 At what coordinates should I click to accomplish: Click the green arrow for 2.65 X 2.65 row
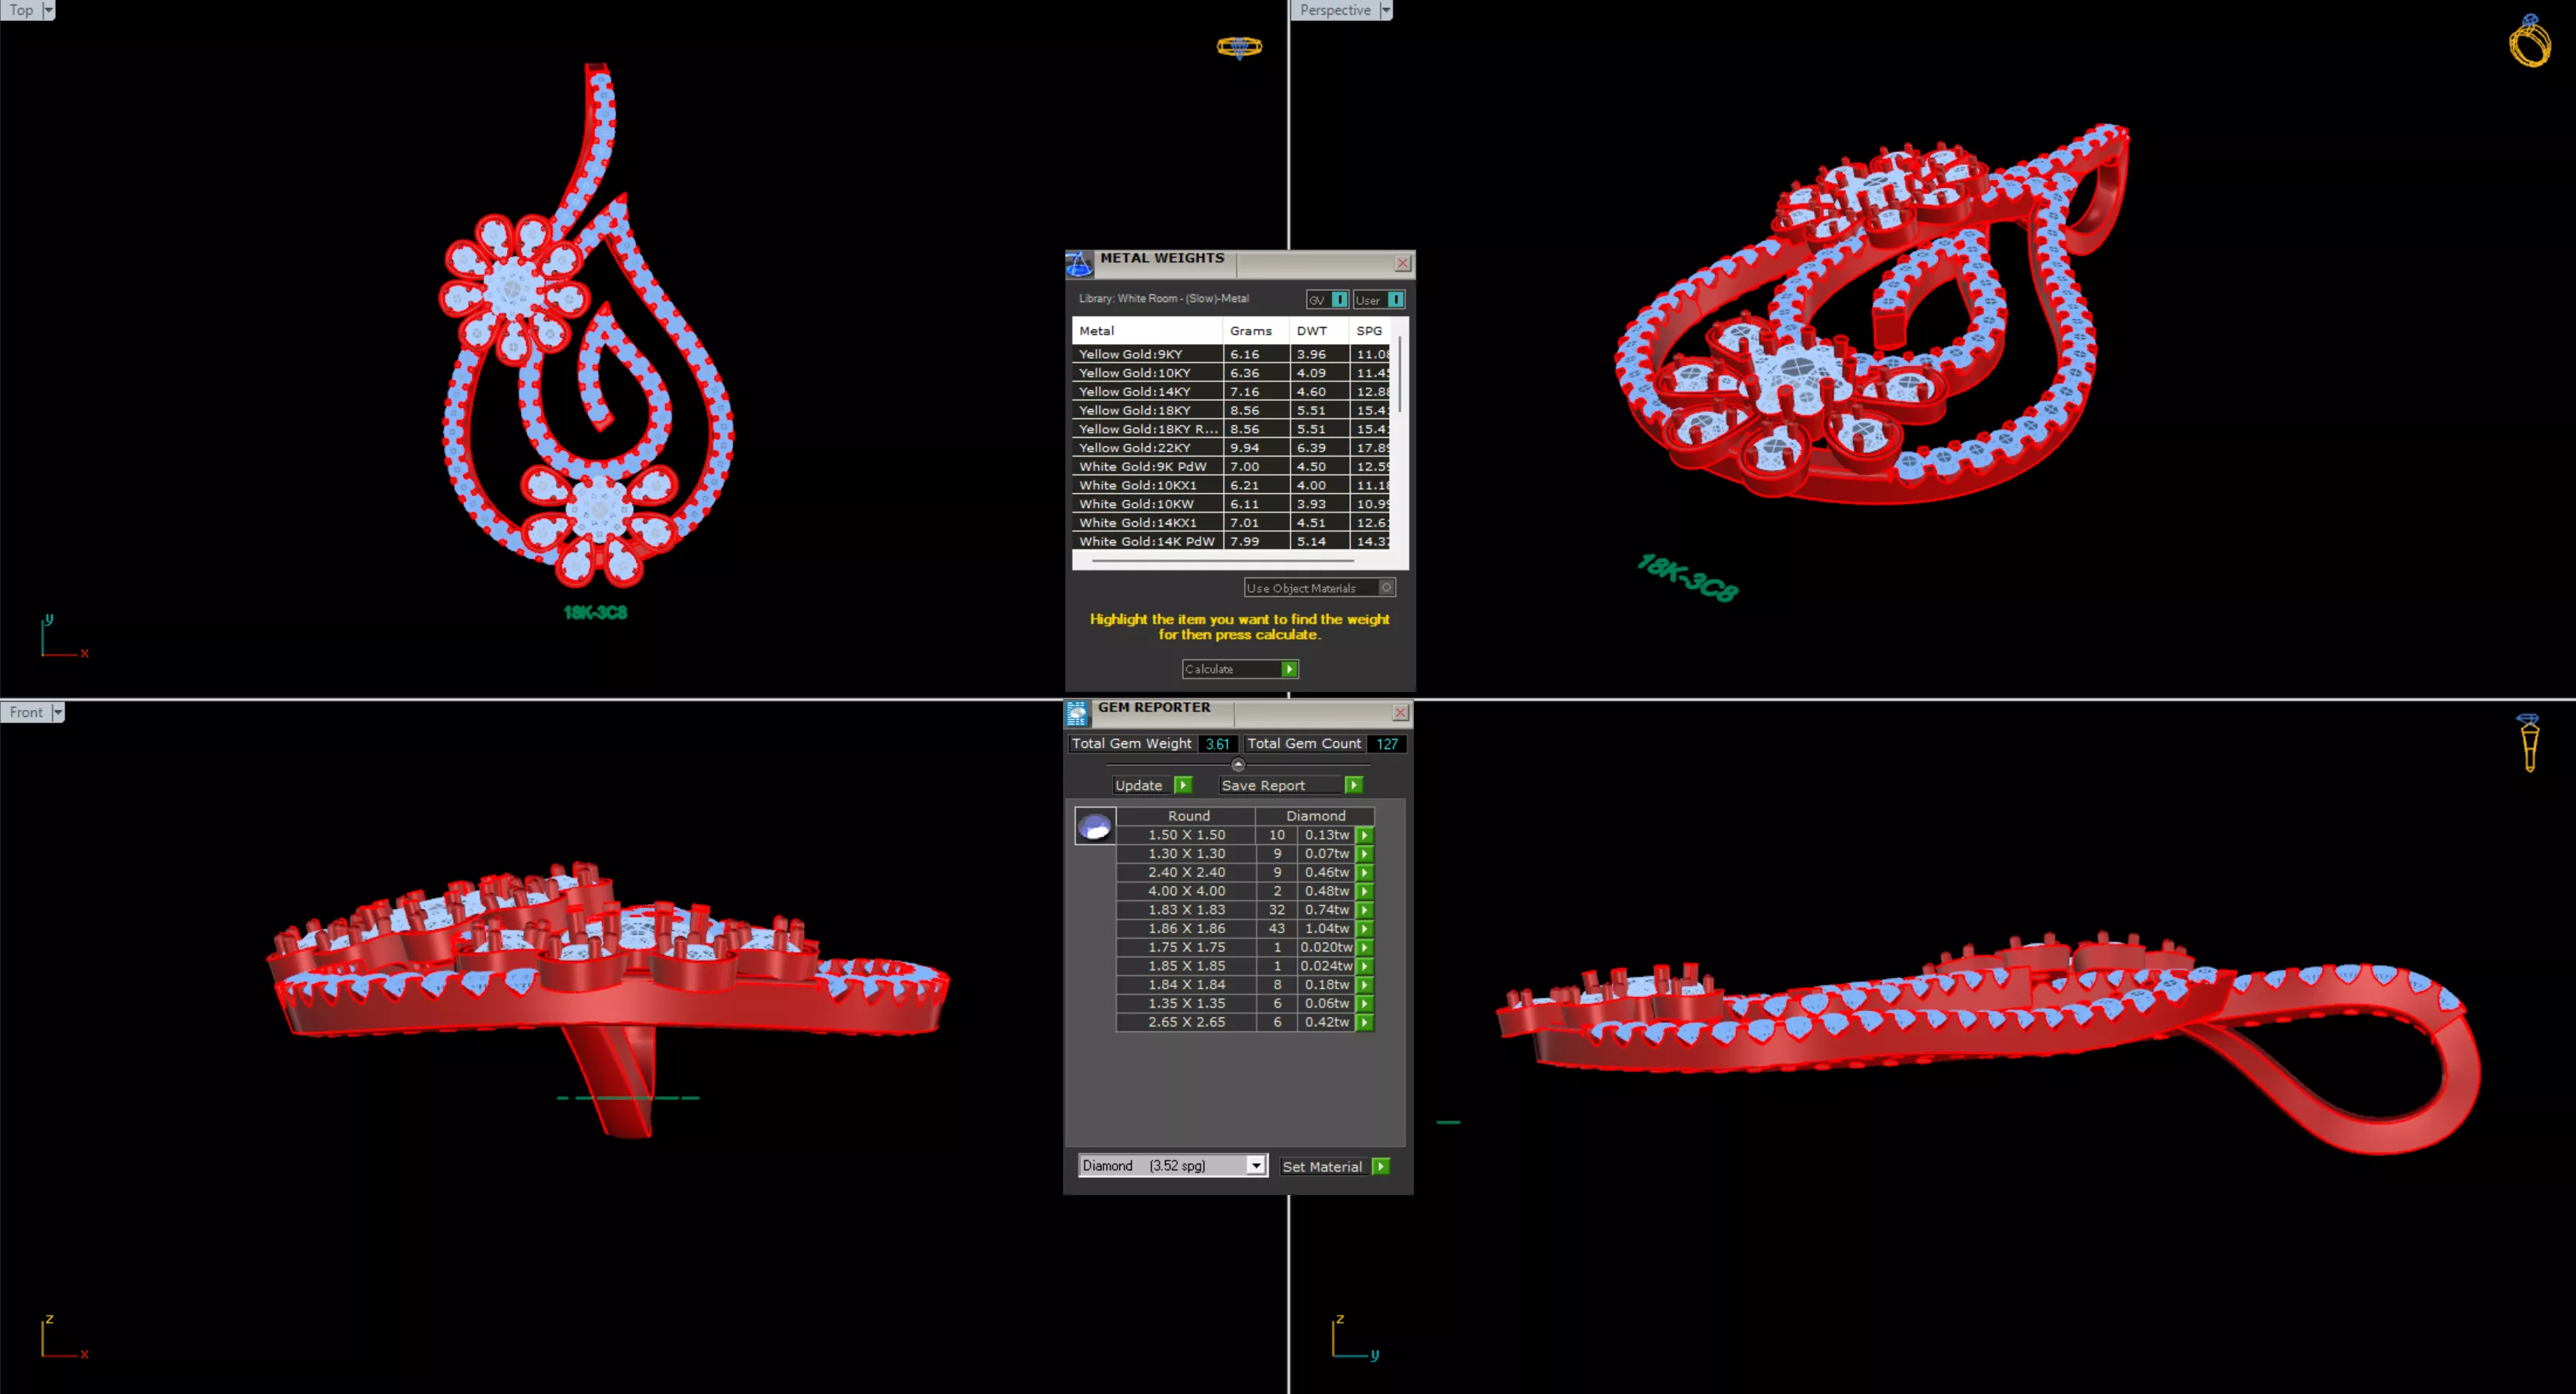pos(1364,1022)
